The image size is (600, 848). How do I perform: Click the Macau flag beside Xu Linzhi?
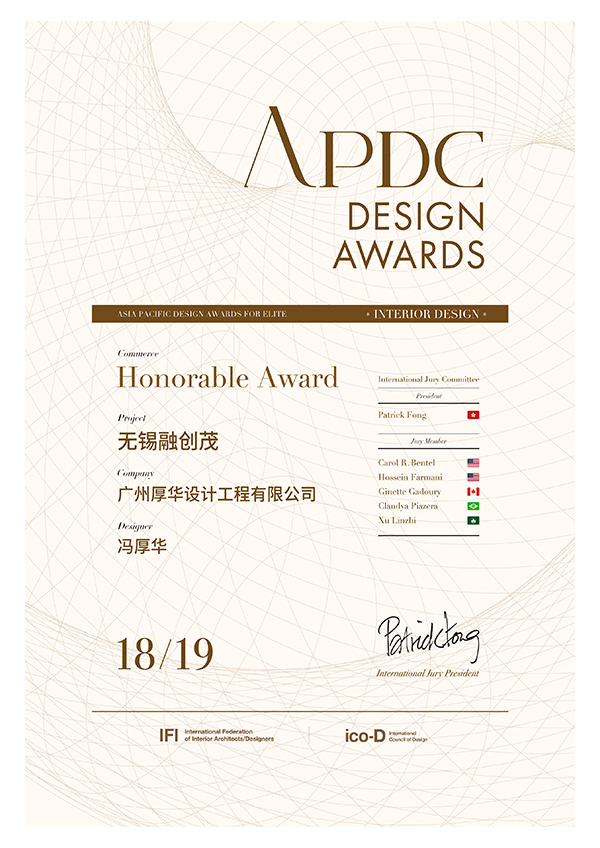tap(473, 521)
